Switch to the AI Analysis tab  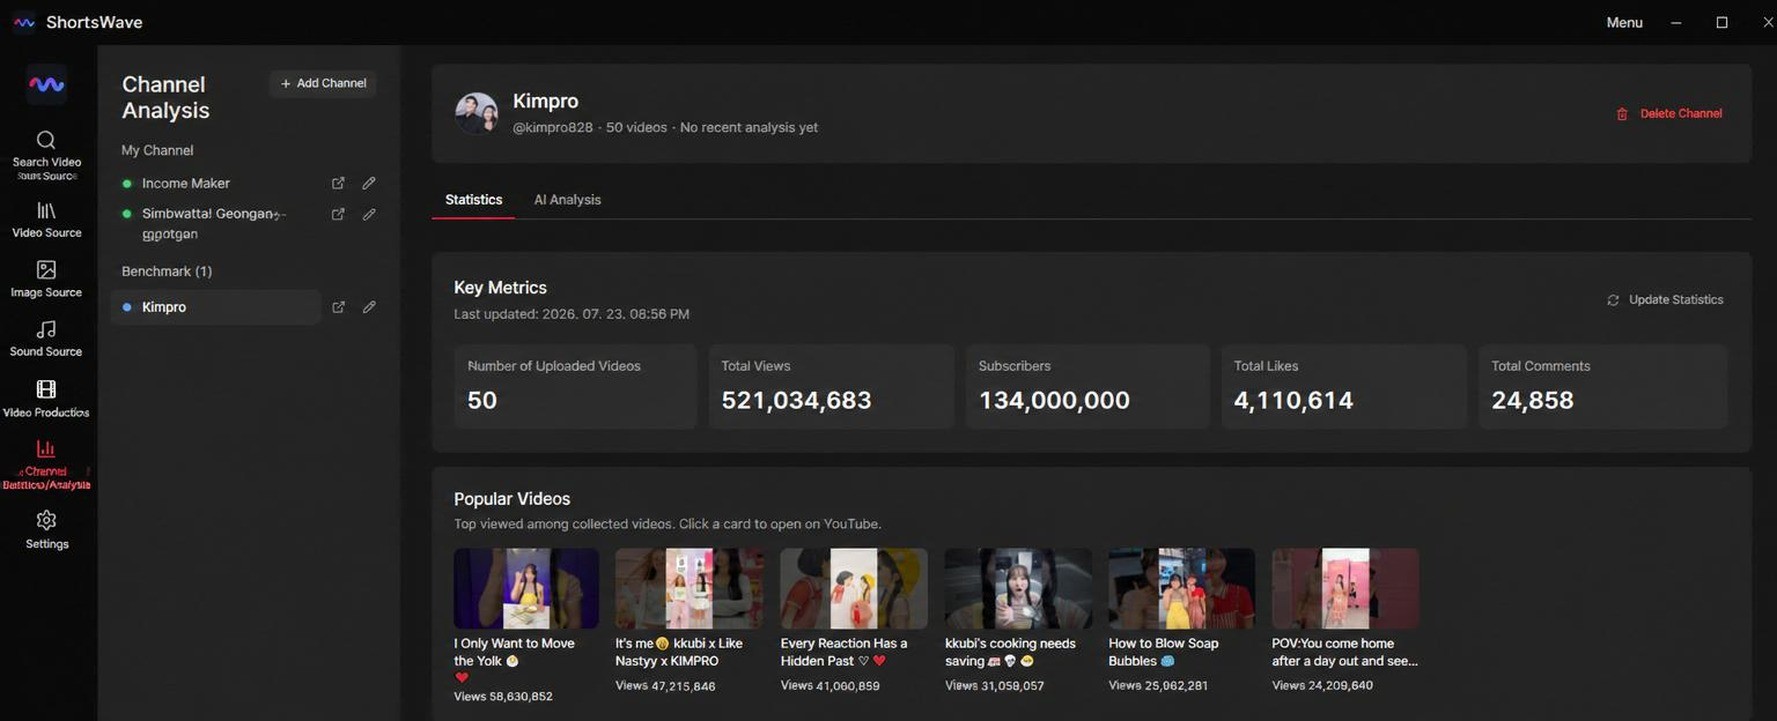pos(567,200)
